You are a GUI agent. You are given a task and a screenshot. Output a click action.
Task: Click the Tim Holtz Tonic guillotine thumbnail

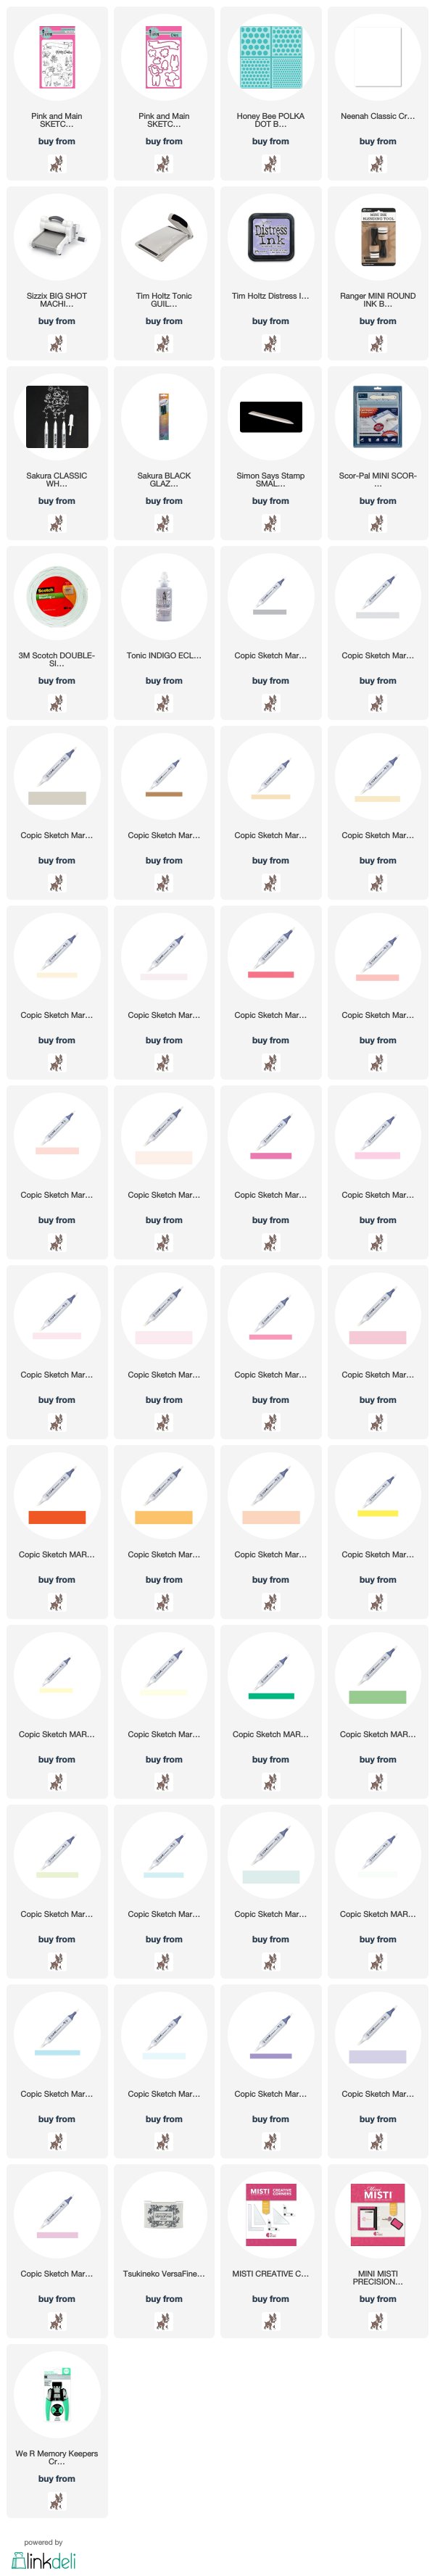(164, 237)
